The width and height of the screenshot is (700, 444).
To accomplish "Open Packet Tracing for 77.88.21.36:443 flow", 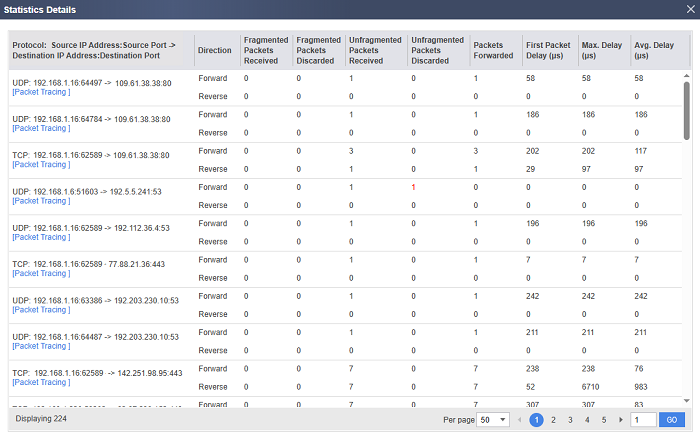I will (x=40, y=273).
